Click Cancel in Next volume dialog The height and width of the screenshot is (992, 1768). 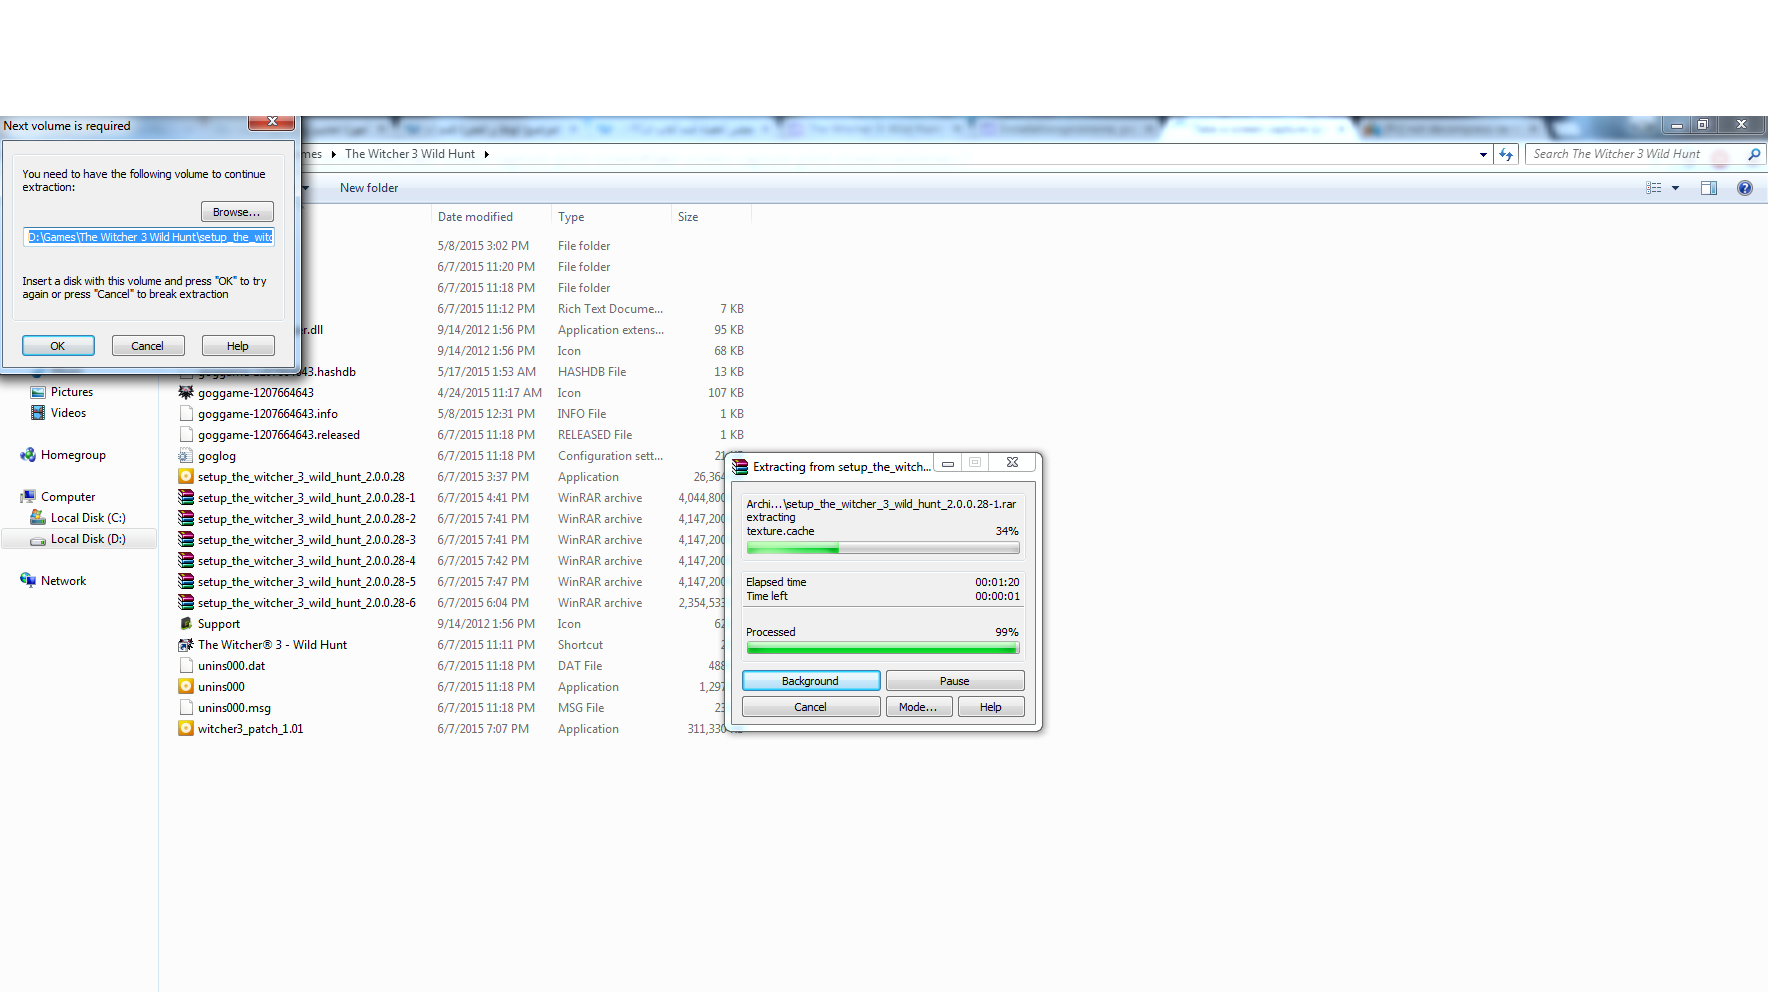pos(148,346)
